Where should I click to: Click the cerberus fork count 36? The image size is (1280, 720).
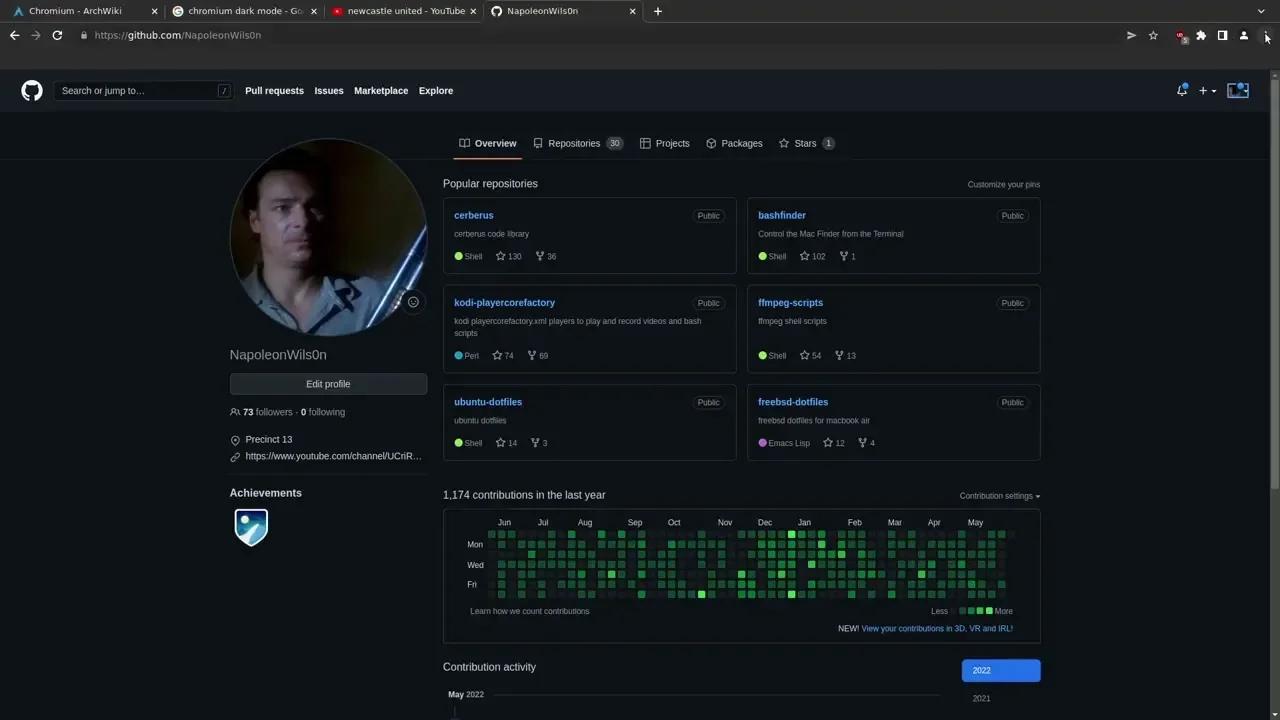546,256
